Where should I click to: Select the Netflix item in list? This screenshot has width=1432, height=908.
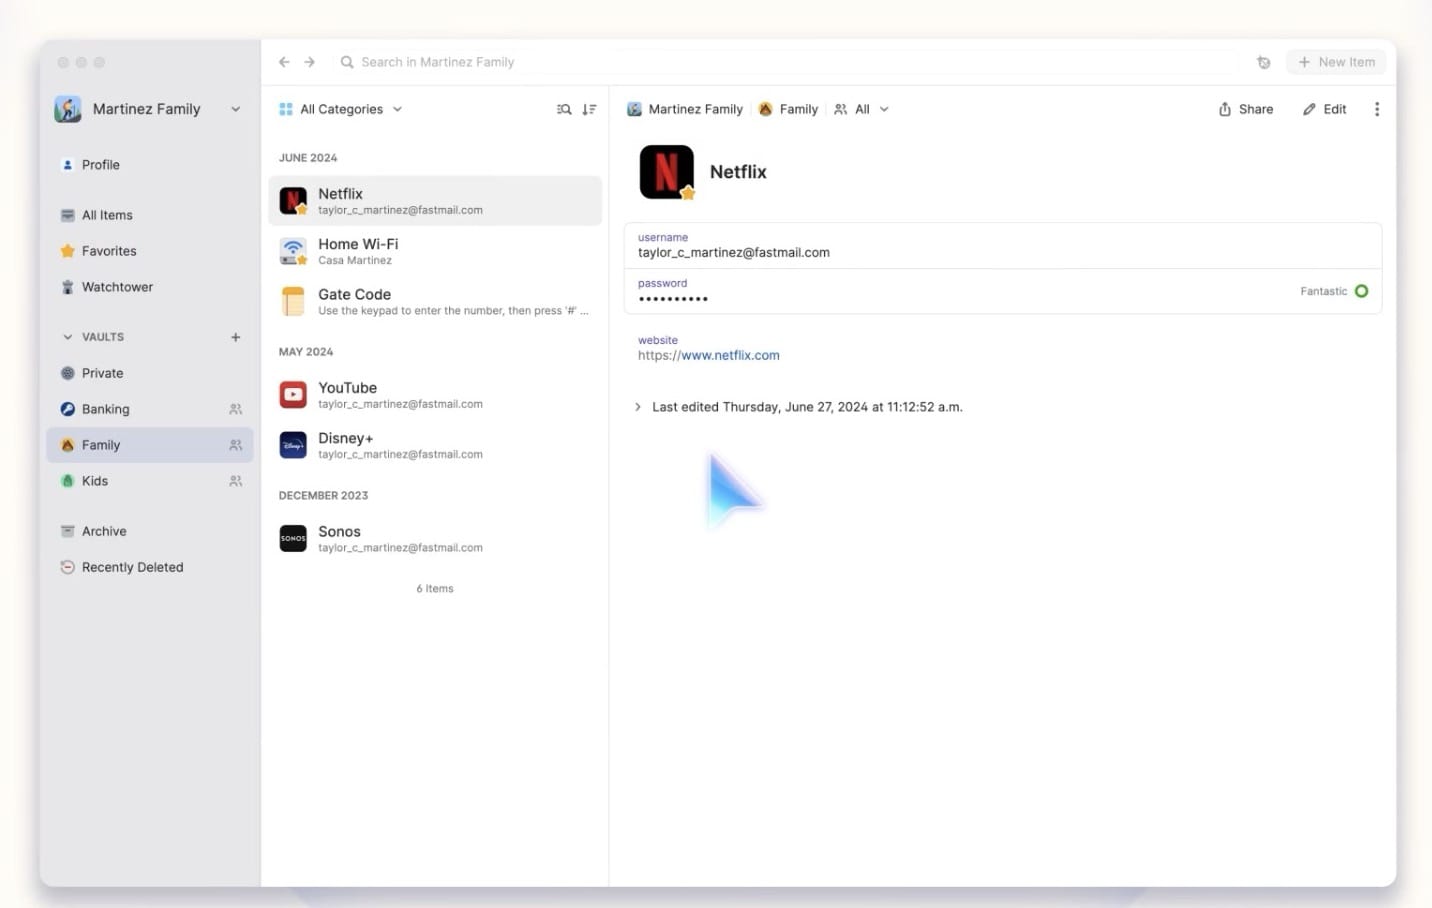(435, 201)
